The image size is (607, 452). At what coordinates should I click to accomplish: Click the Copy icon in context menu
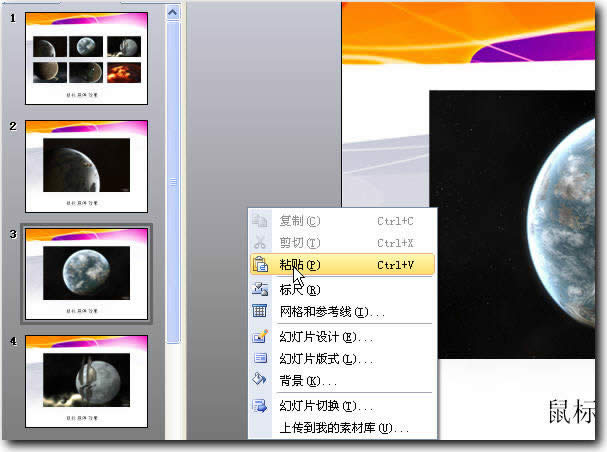pos(260,221)
